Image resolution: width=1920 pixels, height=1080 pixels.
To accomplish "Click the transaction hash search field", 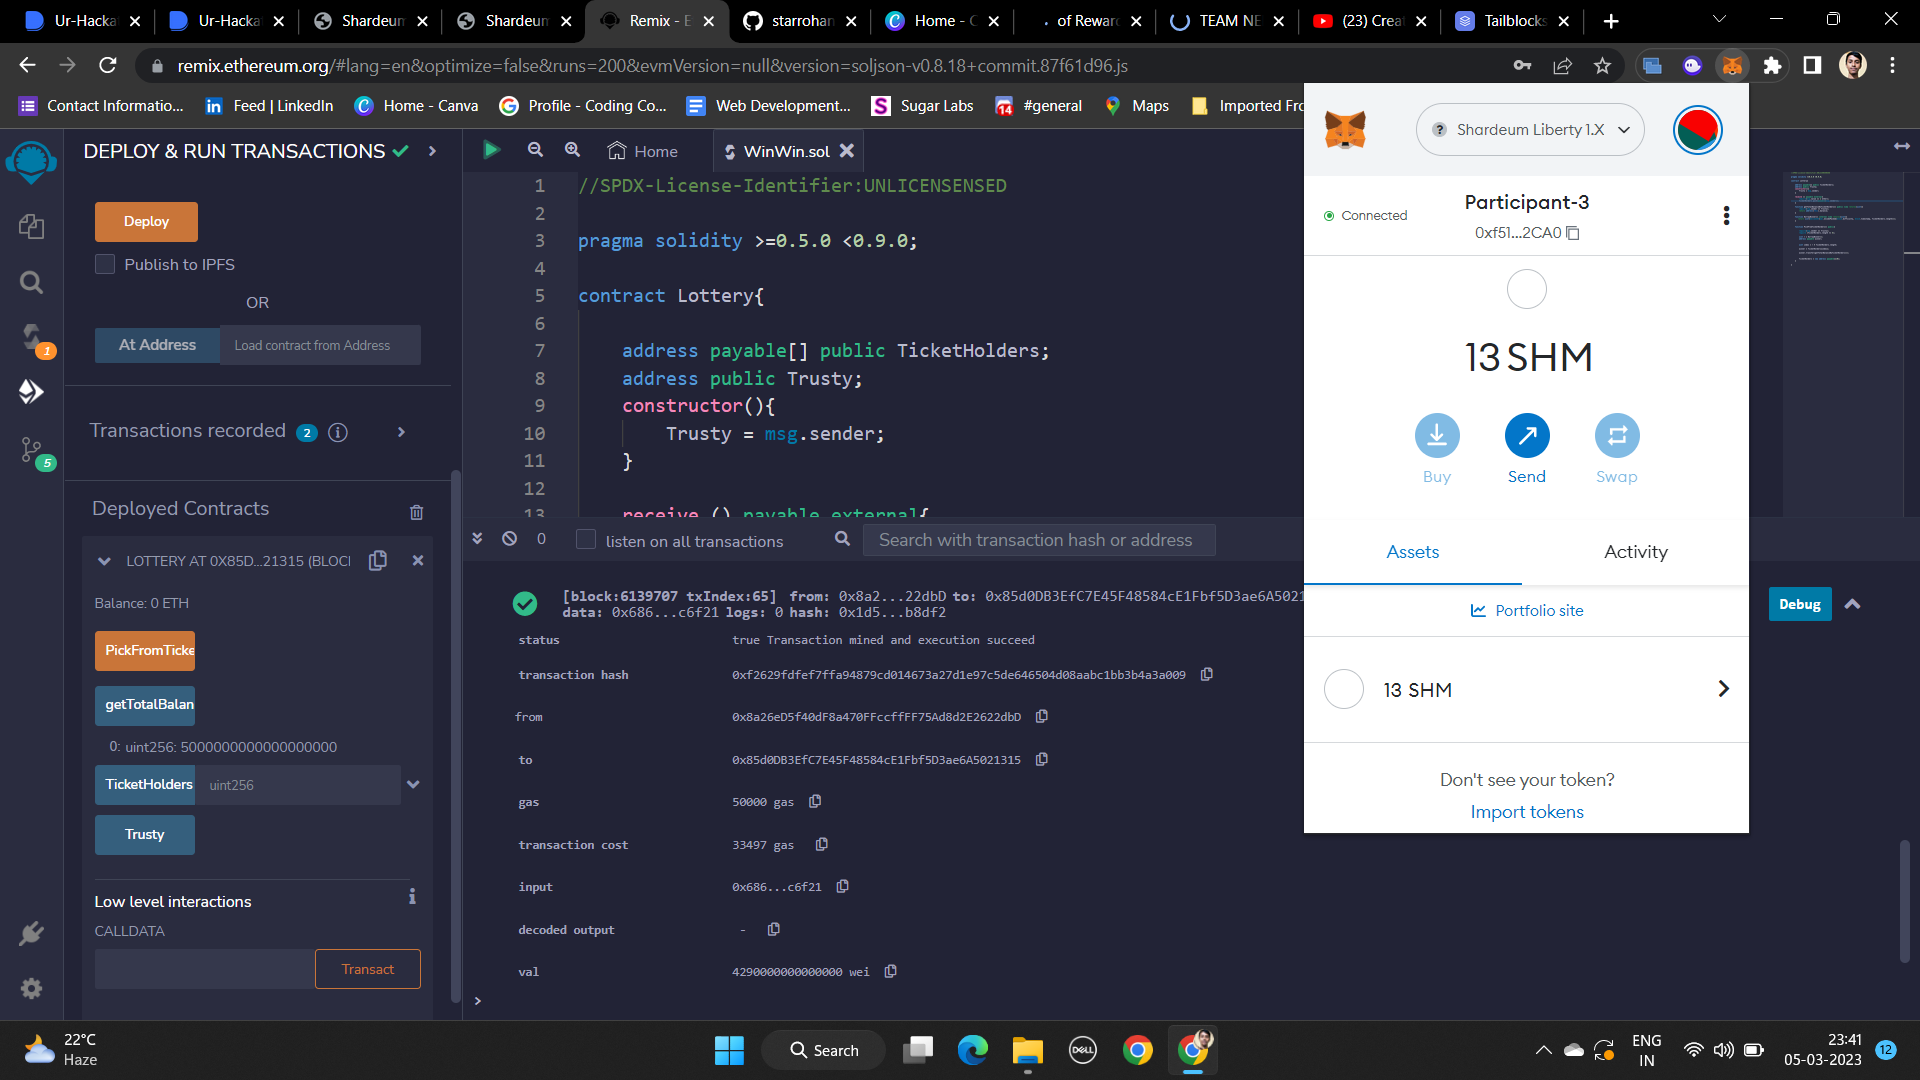I will pos(1035,540).
